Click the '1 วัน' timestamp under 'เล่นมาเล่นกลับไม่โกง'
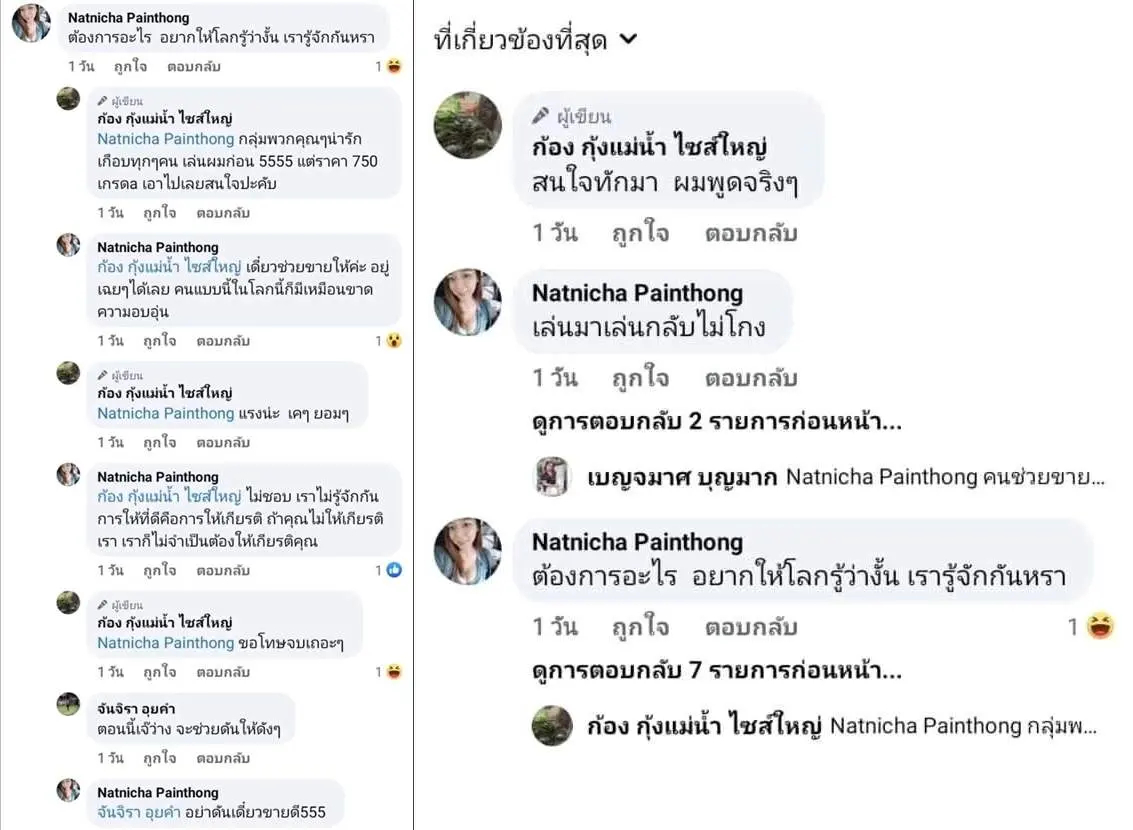The image size is (1133, 830). pyautogui.click(x=555, y=379)
